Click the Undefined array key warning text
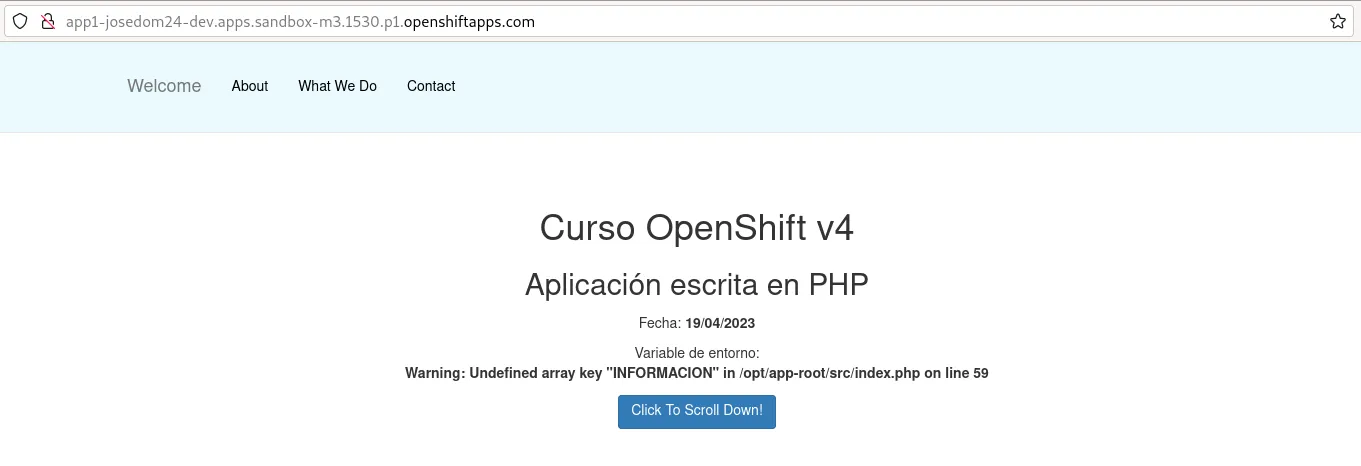The width and height of the screenshot is (1361, 466). (697, 373)
